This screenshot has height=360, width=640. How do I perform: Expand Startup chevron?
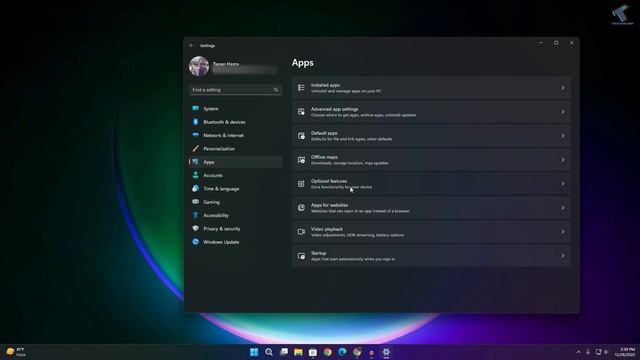tap(563, 256)
